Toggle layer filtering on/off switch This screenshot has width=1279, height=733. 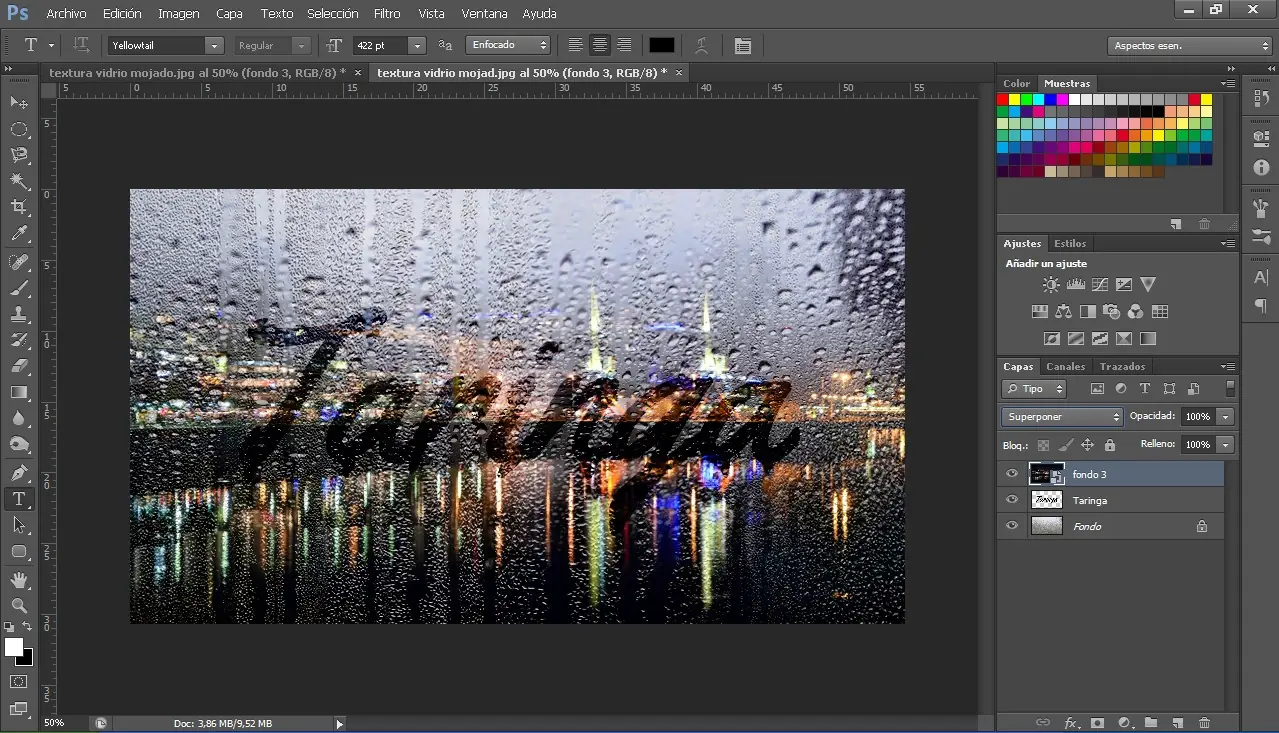(x=1230, y=389)
